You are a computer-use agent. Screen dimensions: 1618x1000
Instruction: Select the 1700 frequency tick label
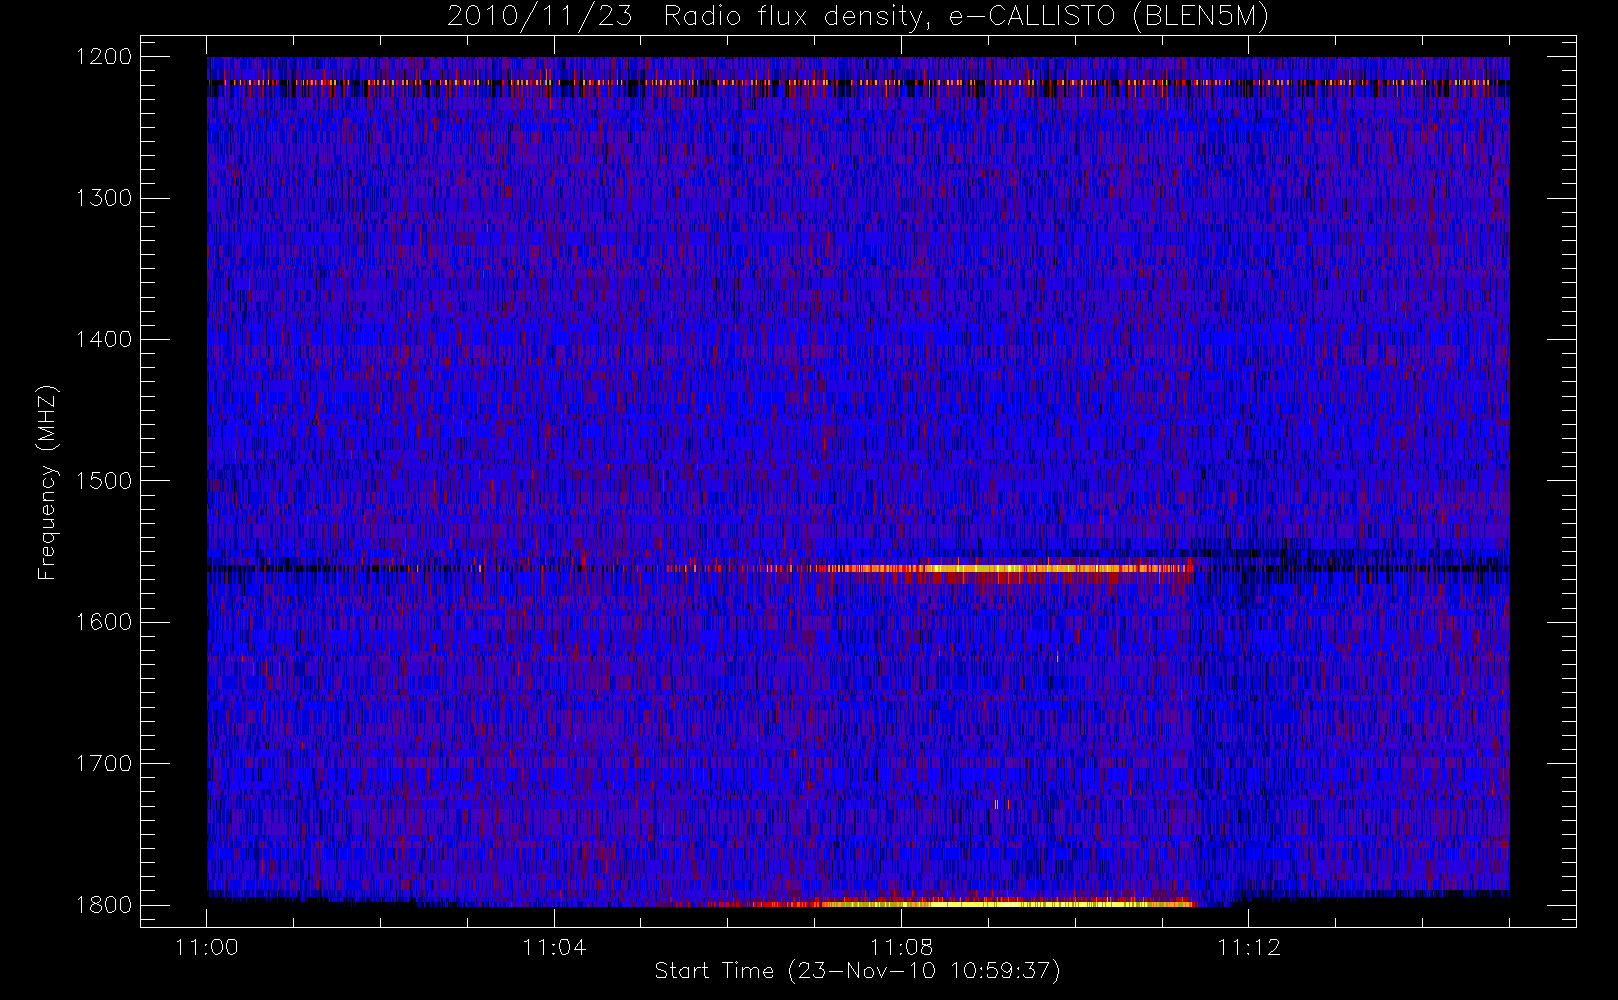click(x=104, y=764)
